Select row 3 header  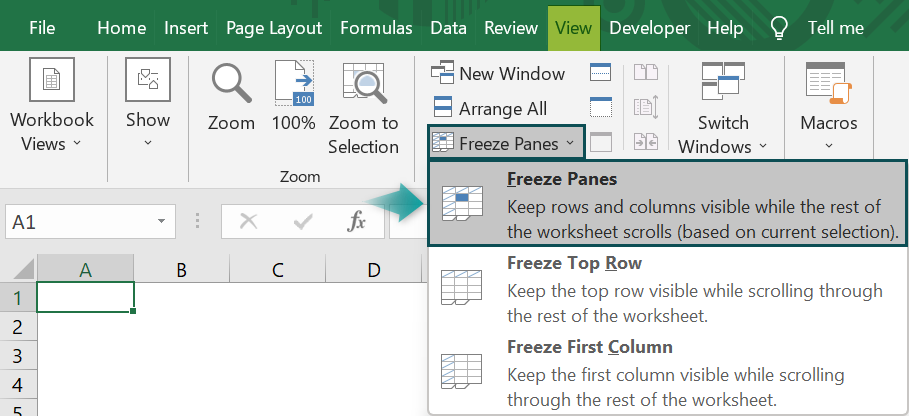pyautogui.click(x=18, y=356)
